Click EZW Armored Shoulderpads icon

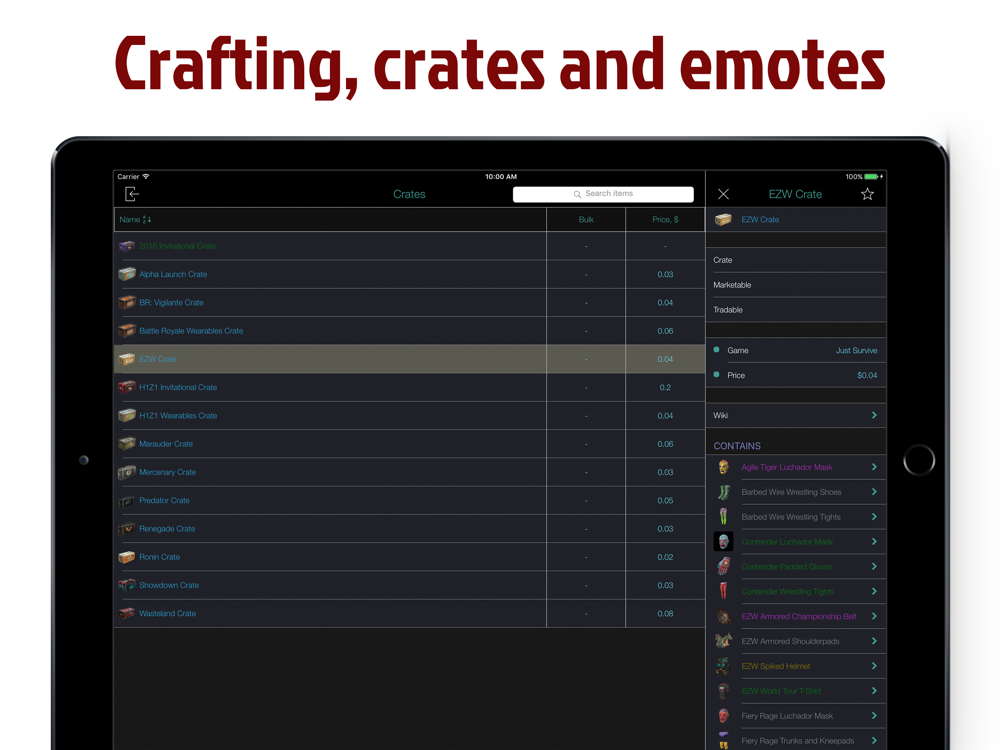(723, 641)
